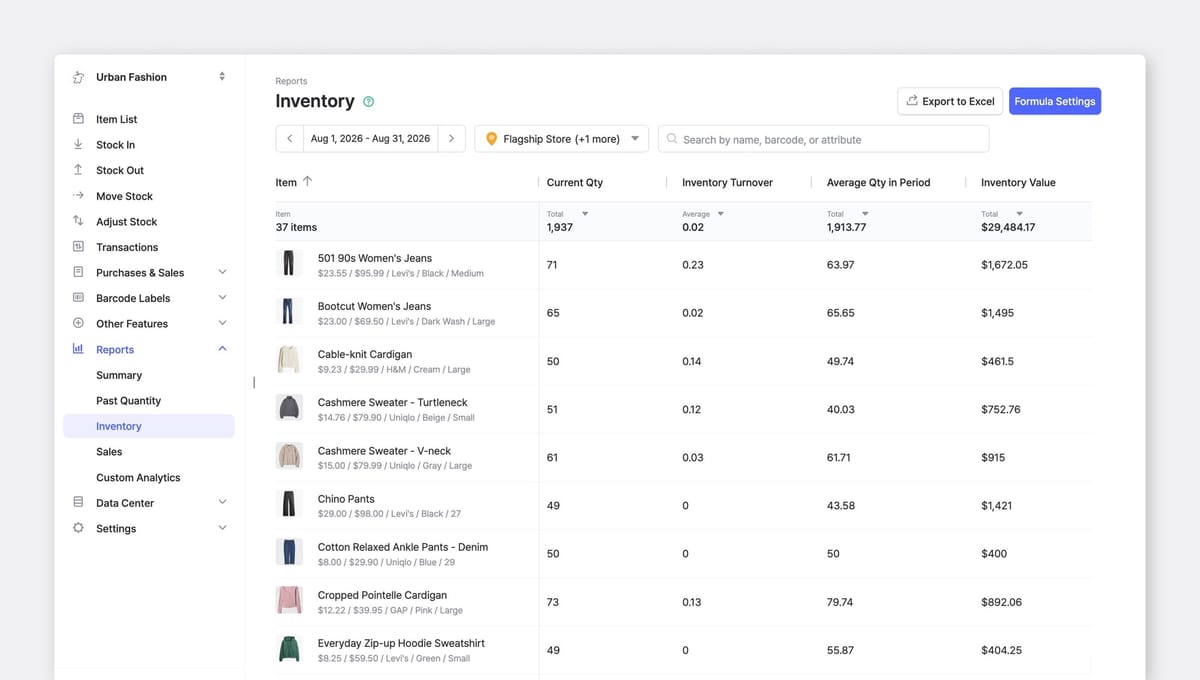Viewport: 1200px width, 680px height.
Task: Click the $1,672.05 inventory value cell
Action: [x=1004, y=265]
